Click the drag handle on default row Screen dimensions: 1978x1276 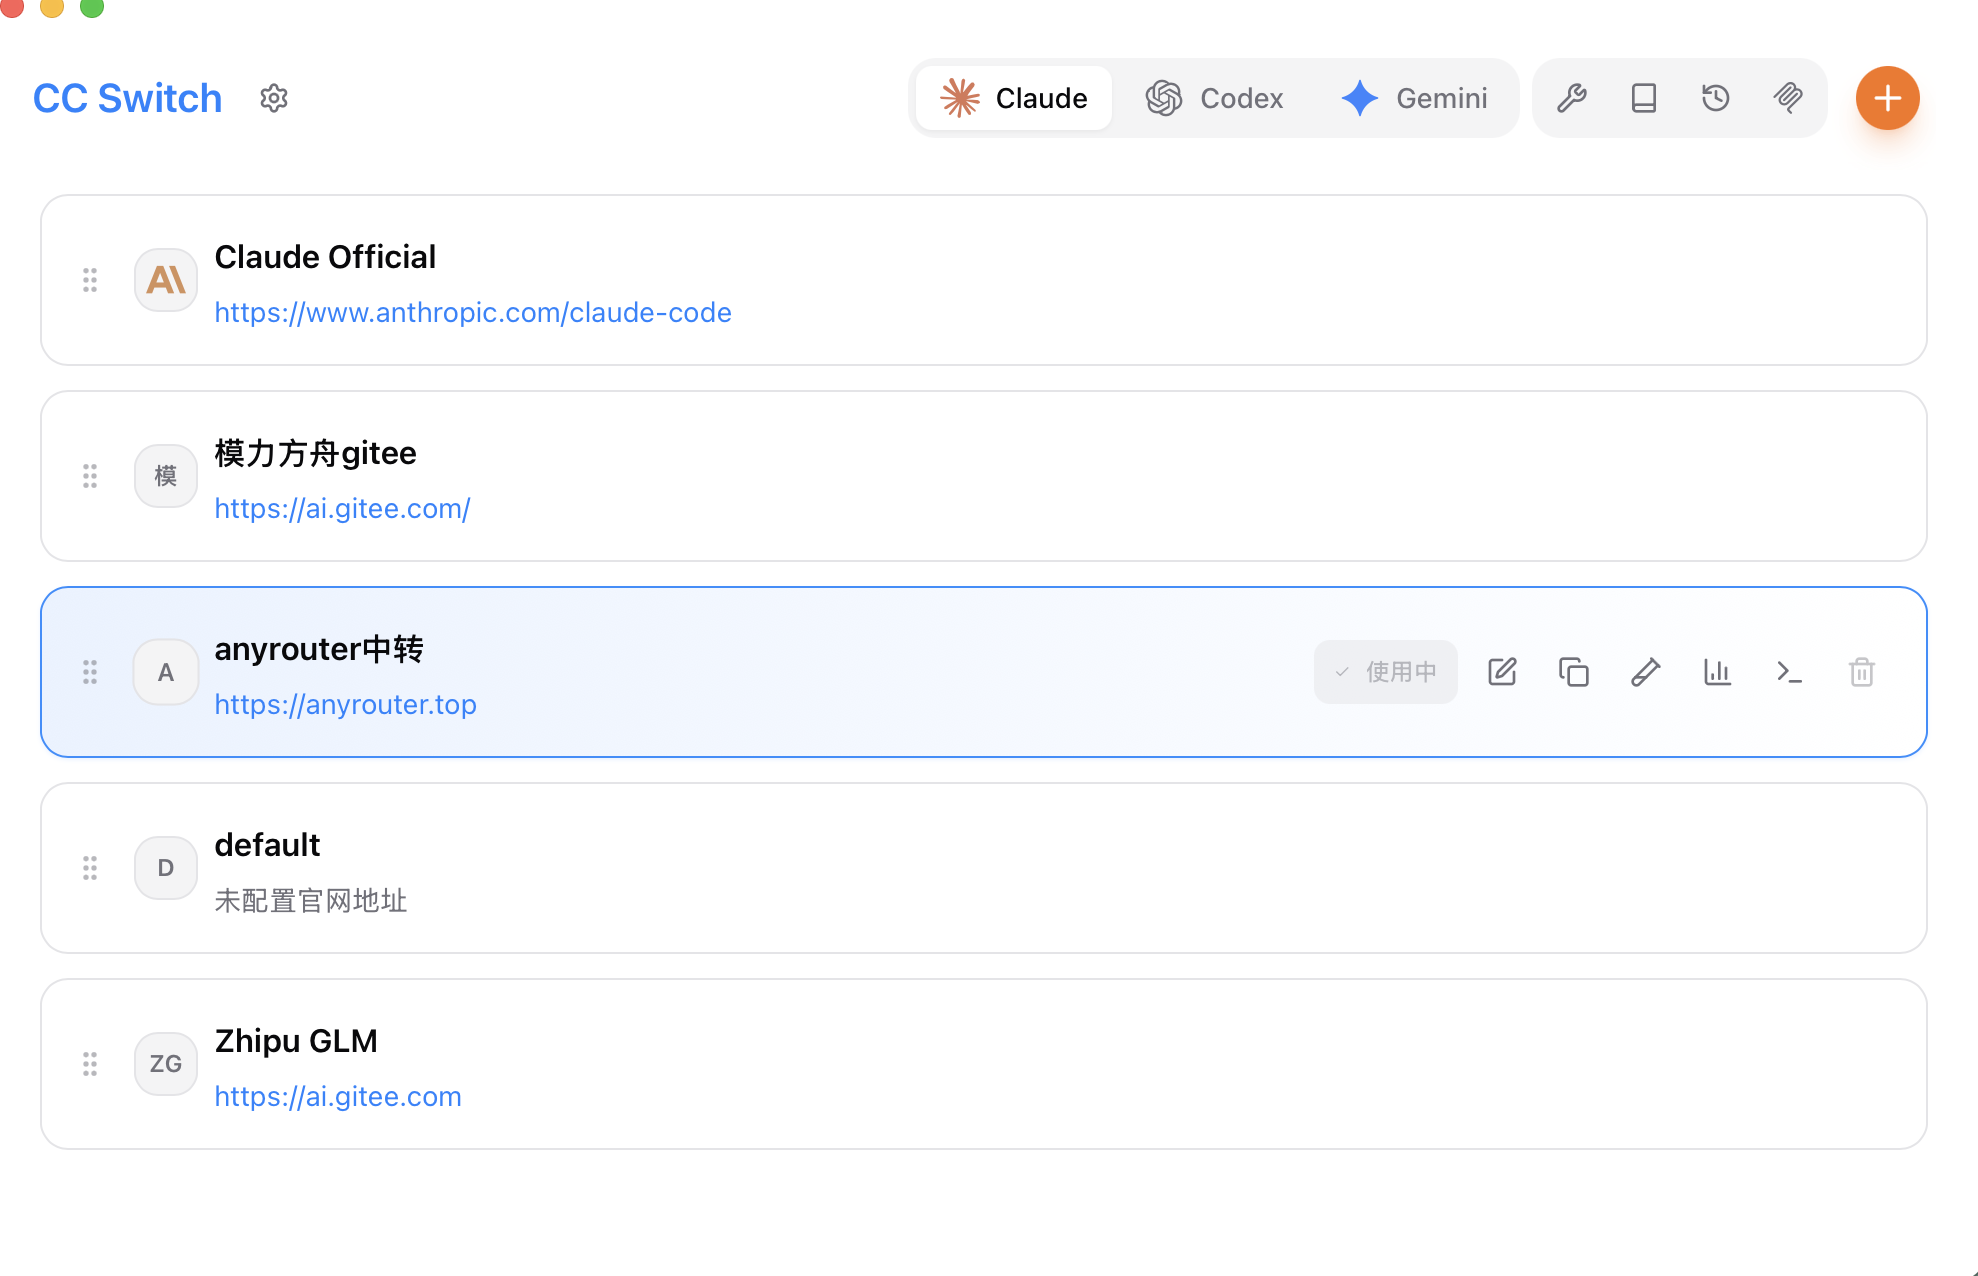click(90, 868)
